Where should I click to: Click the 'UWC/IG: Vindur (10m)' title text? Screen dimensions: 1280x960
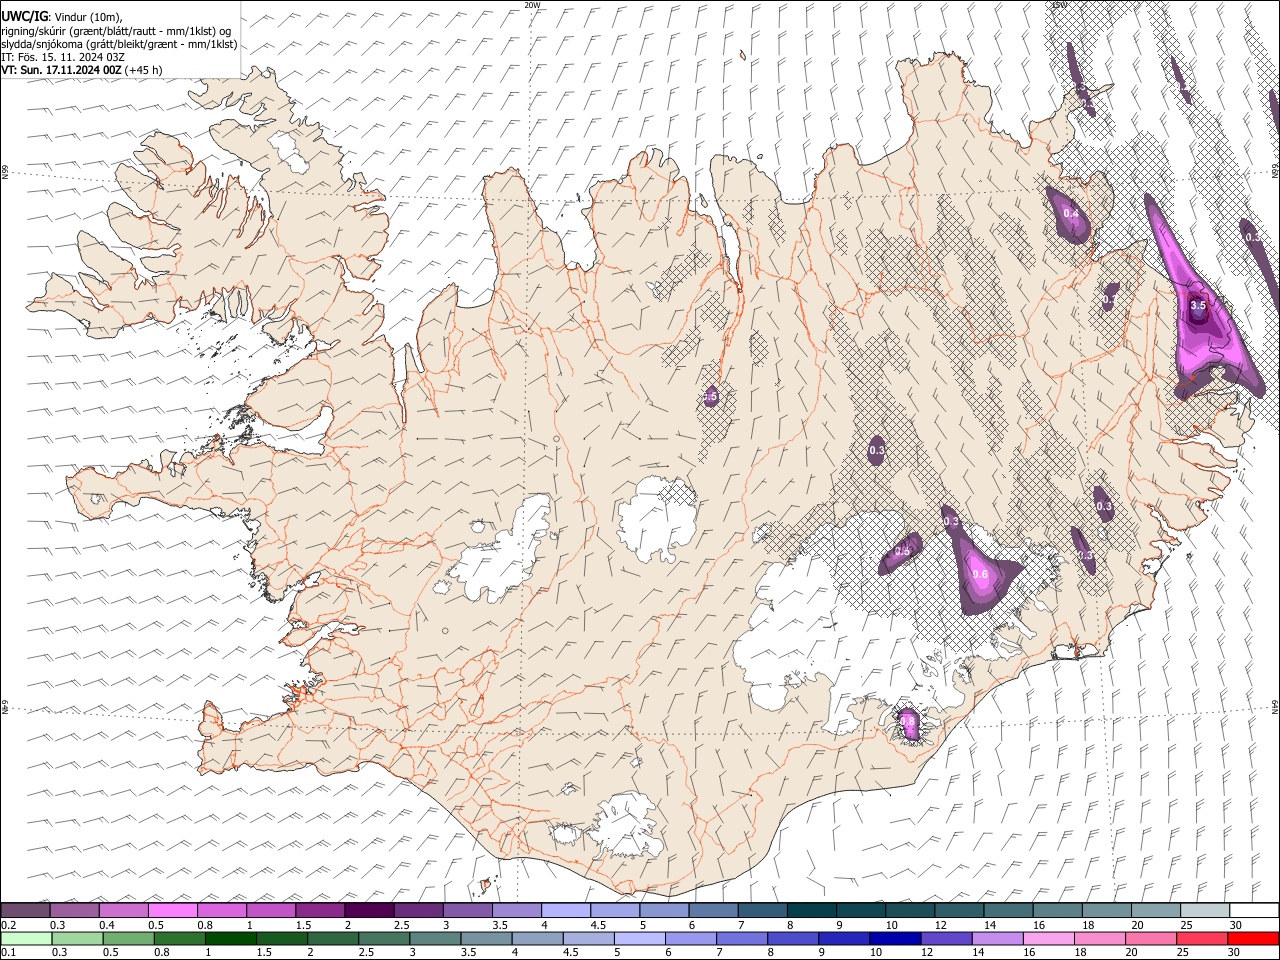coord(62,17)
